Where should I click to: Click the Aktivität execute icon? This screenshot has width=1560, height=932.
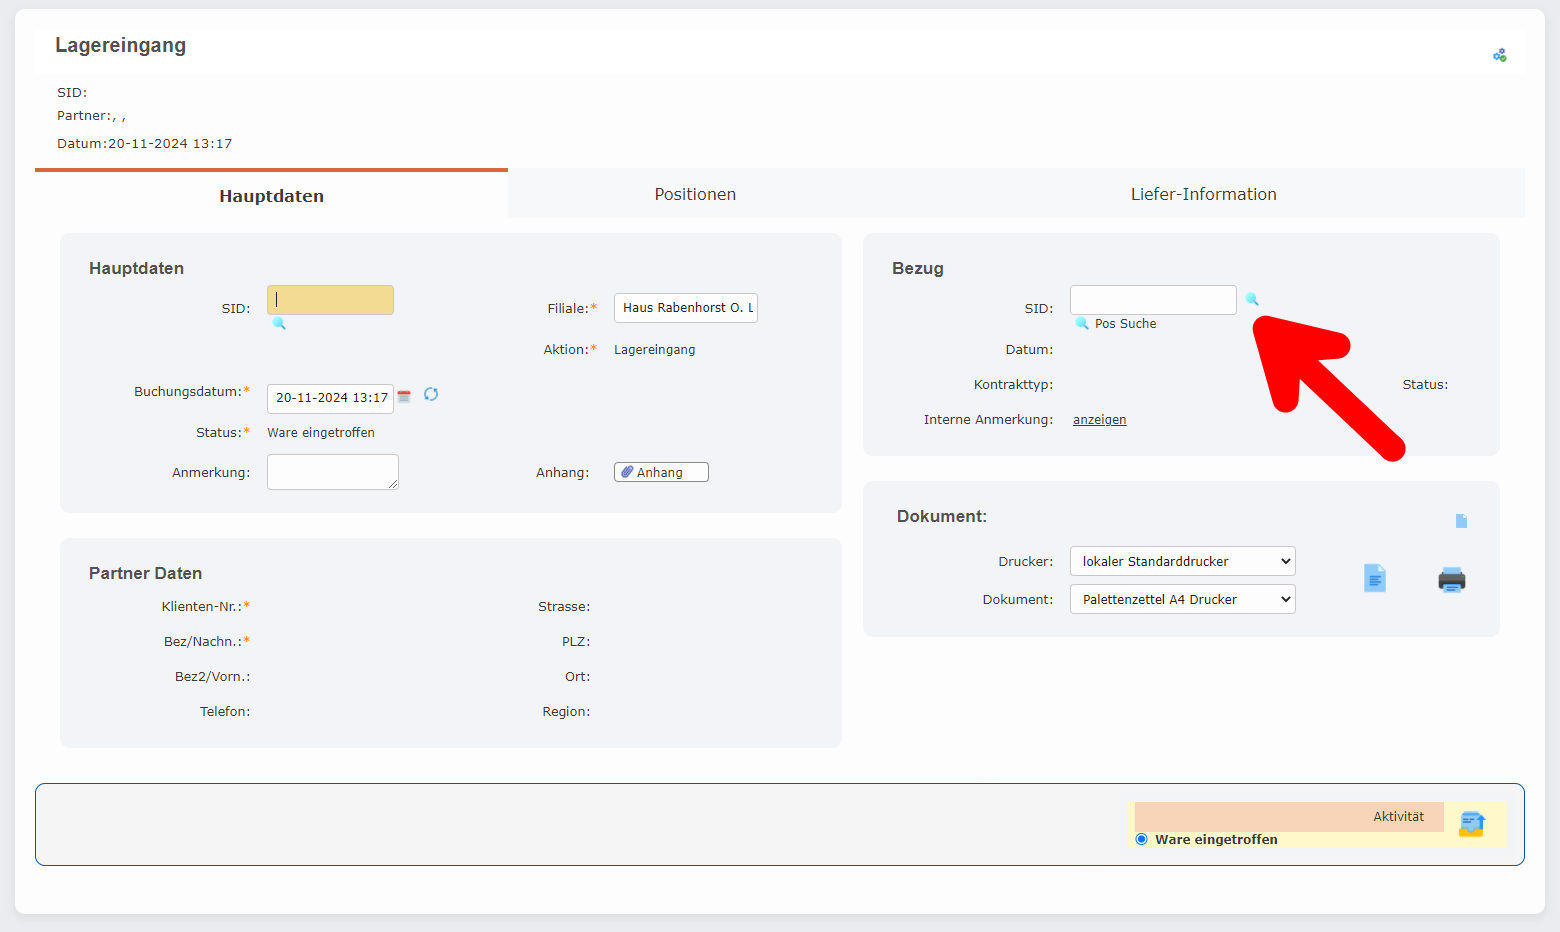pyautogui.click(x=1472, y=824)
